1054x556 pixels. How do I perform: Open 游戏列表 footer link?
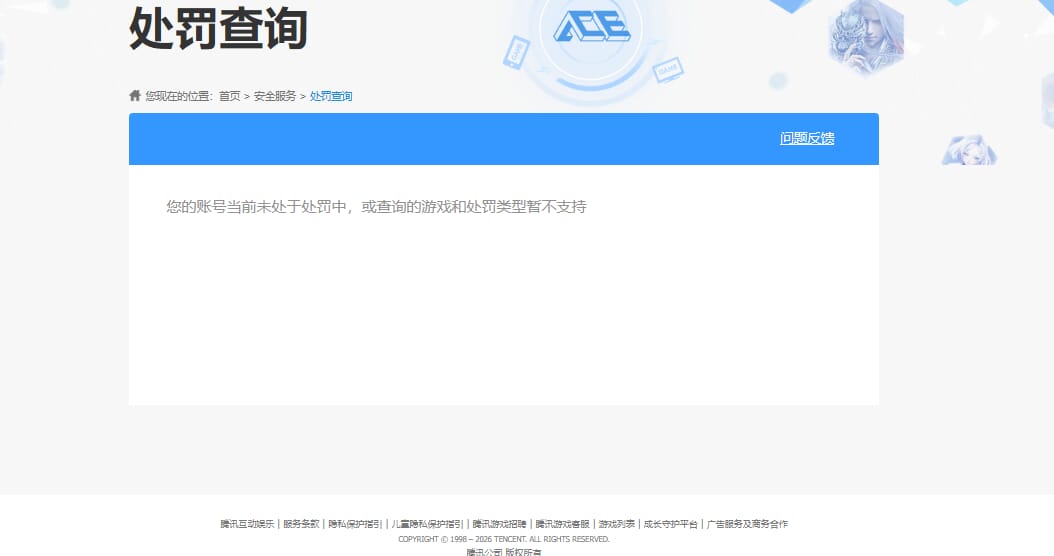tap(616, 524)
